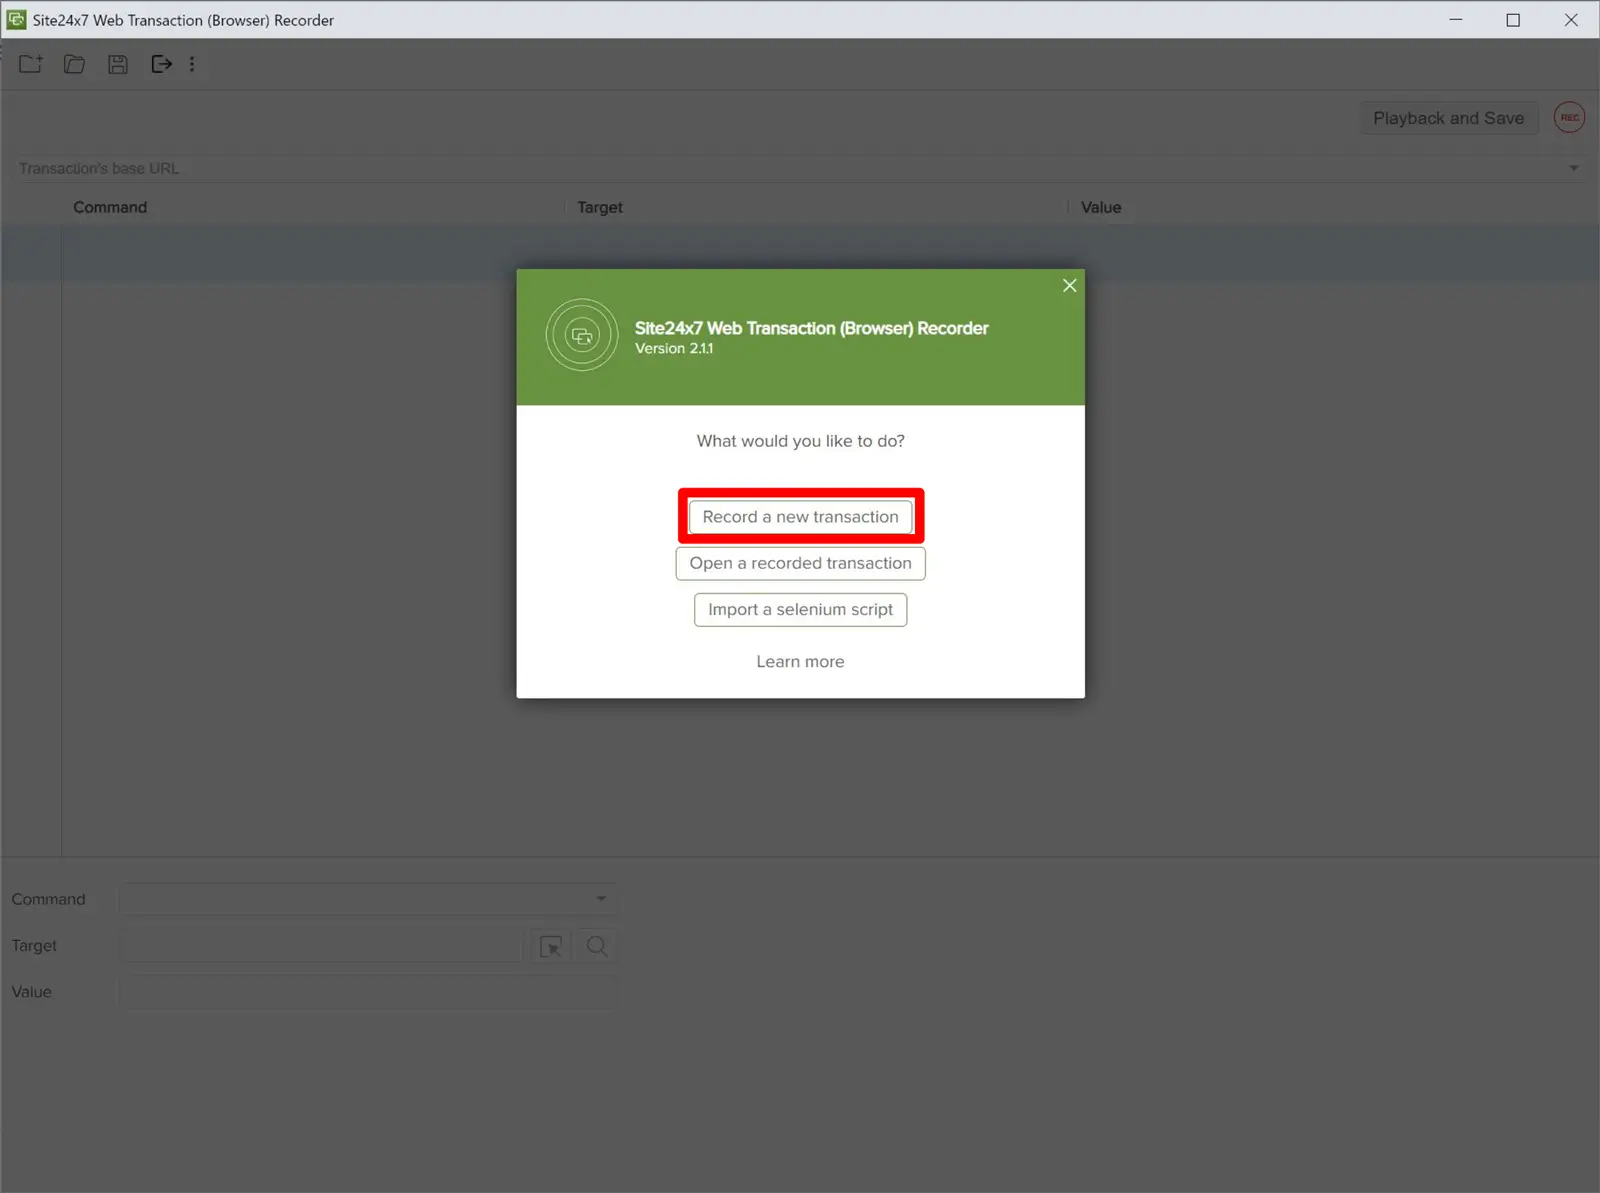Click the Value column header
This screenshot has height=1193, width=1600.
tap(1101, 207)
